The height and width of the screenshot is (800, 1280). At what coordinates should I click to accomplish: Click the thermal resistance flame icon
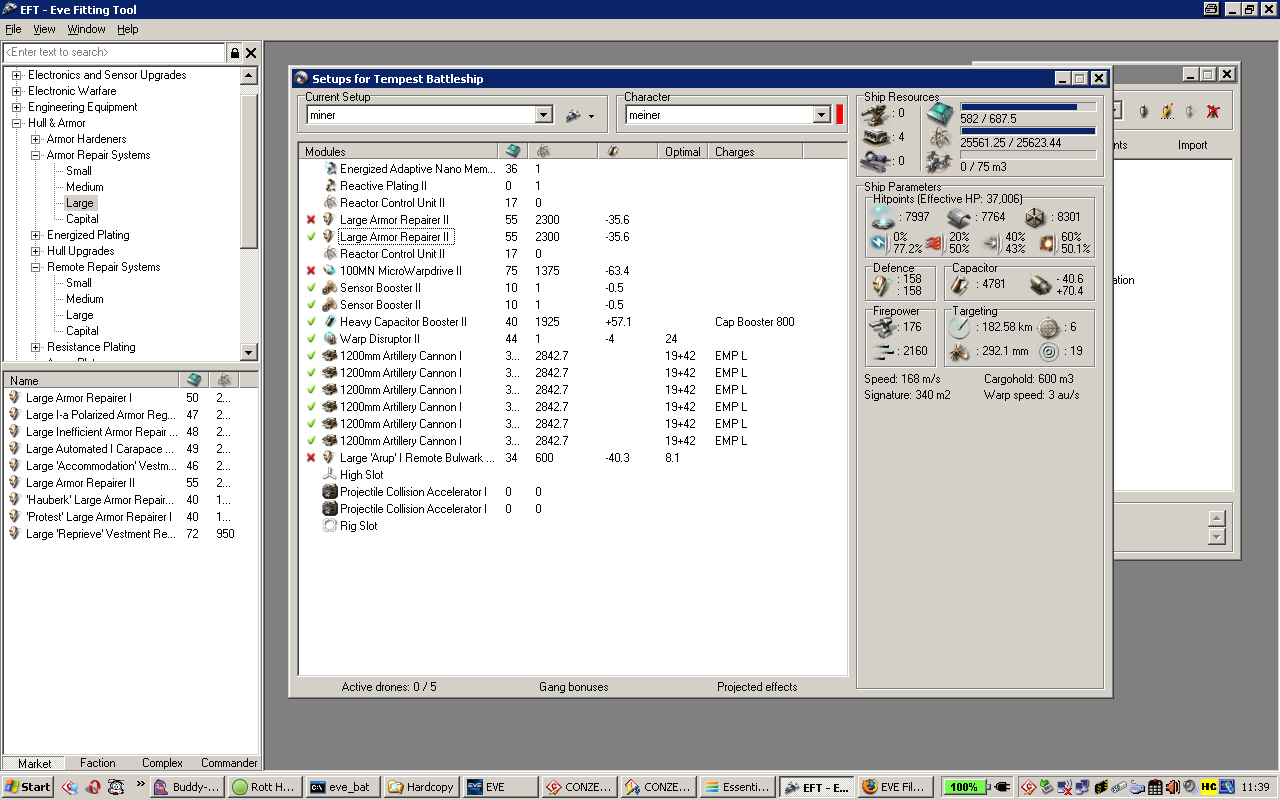(934, 242)
